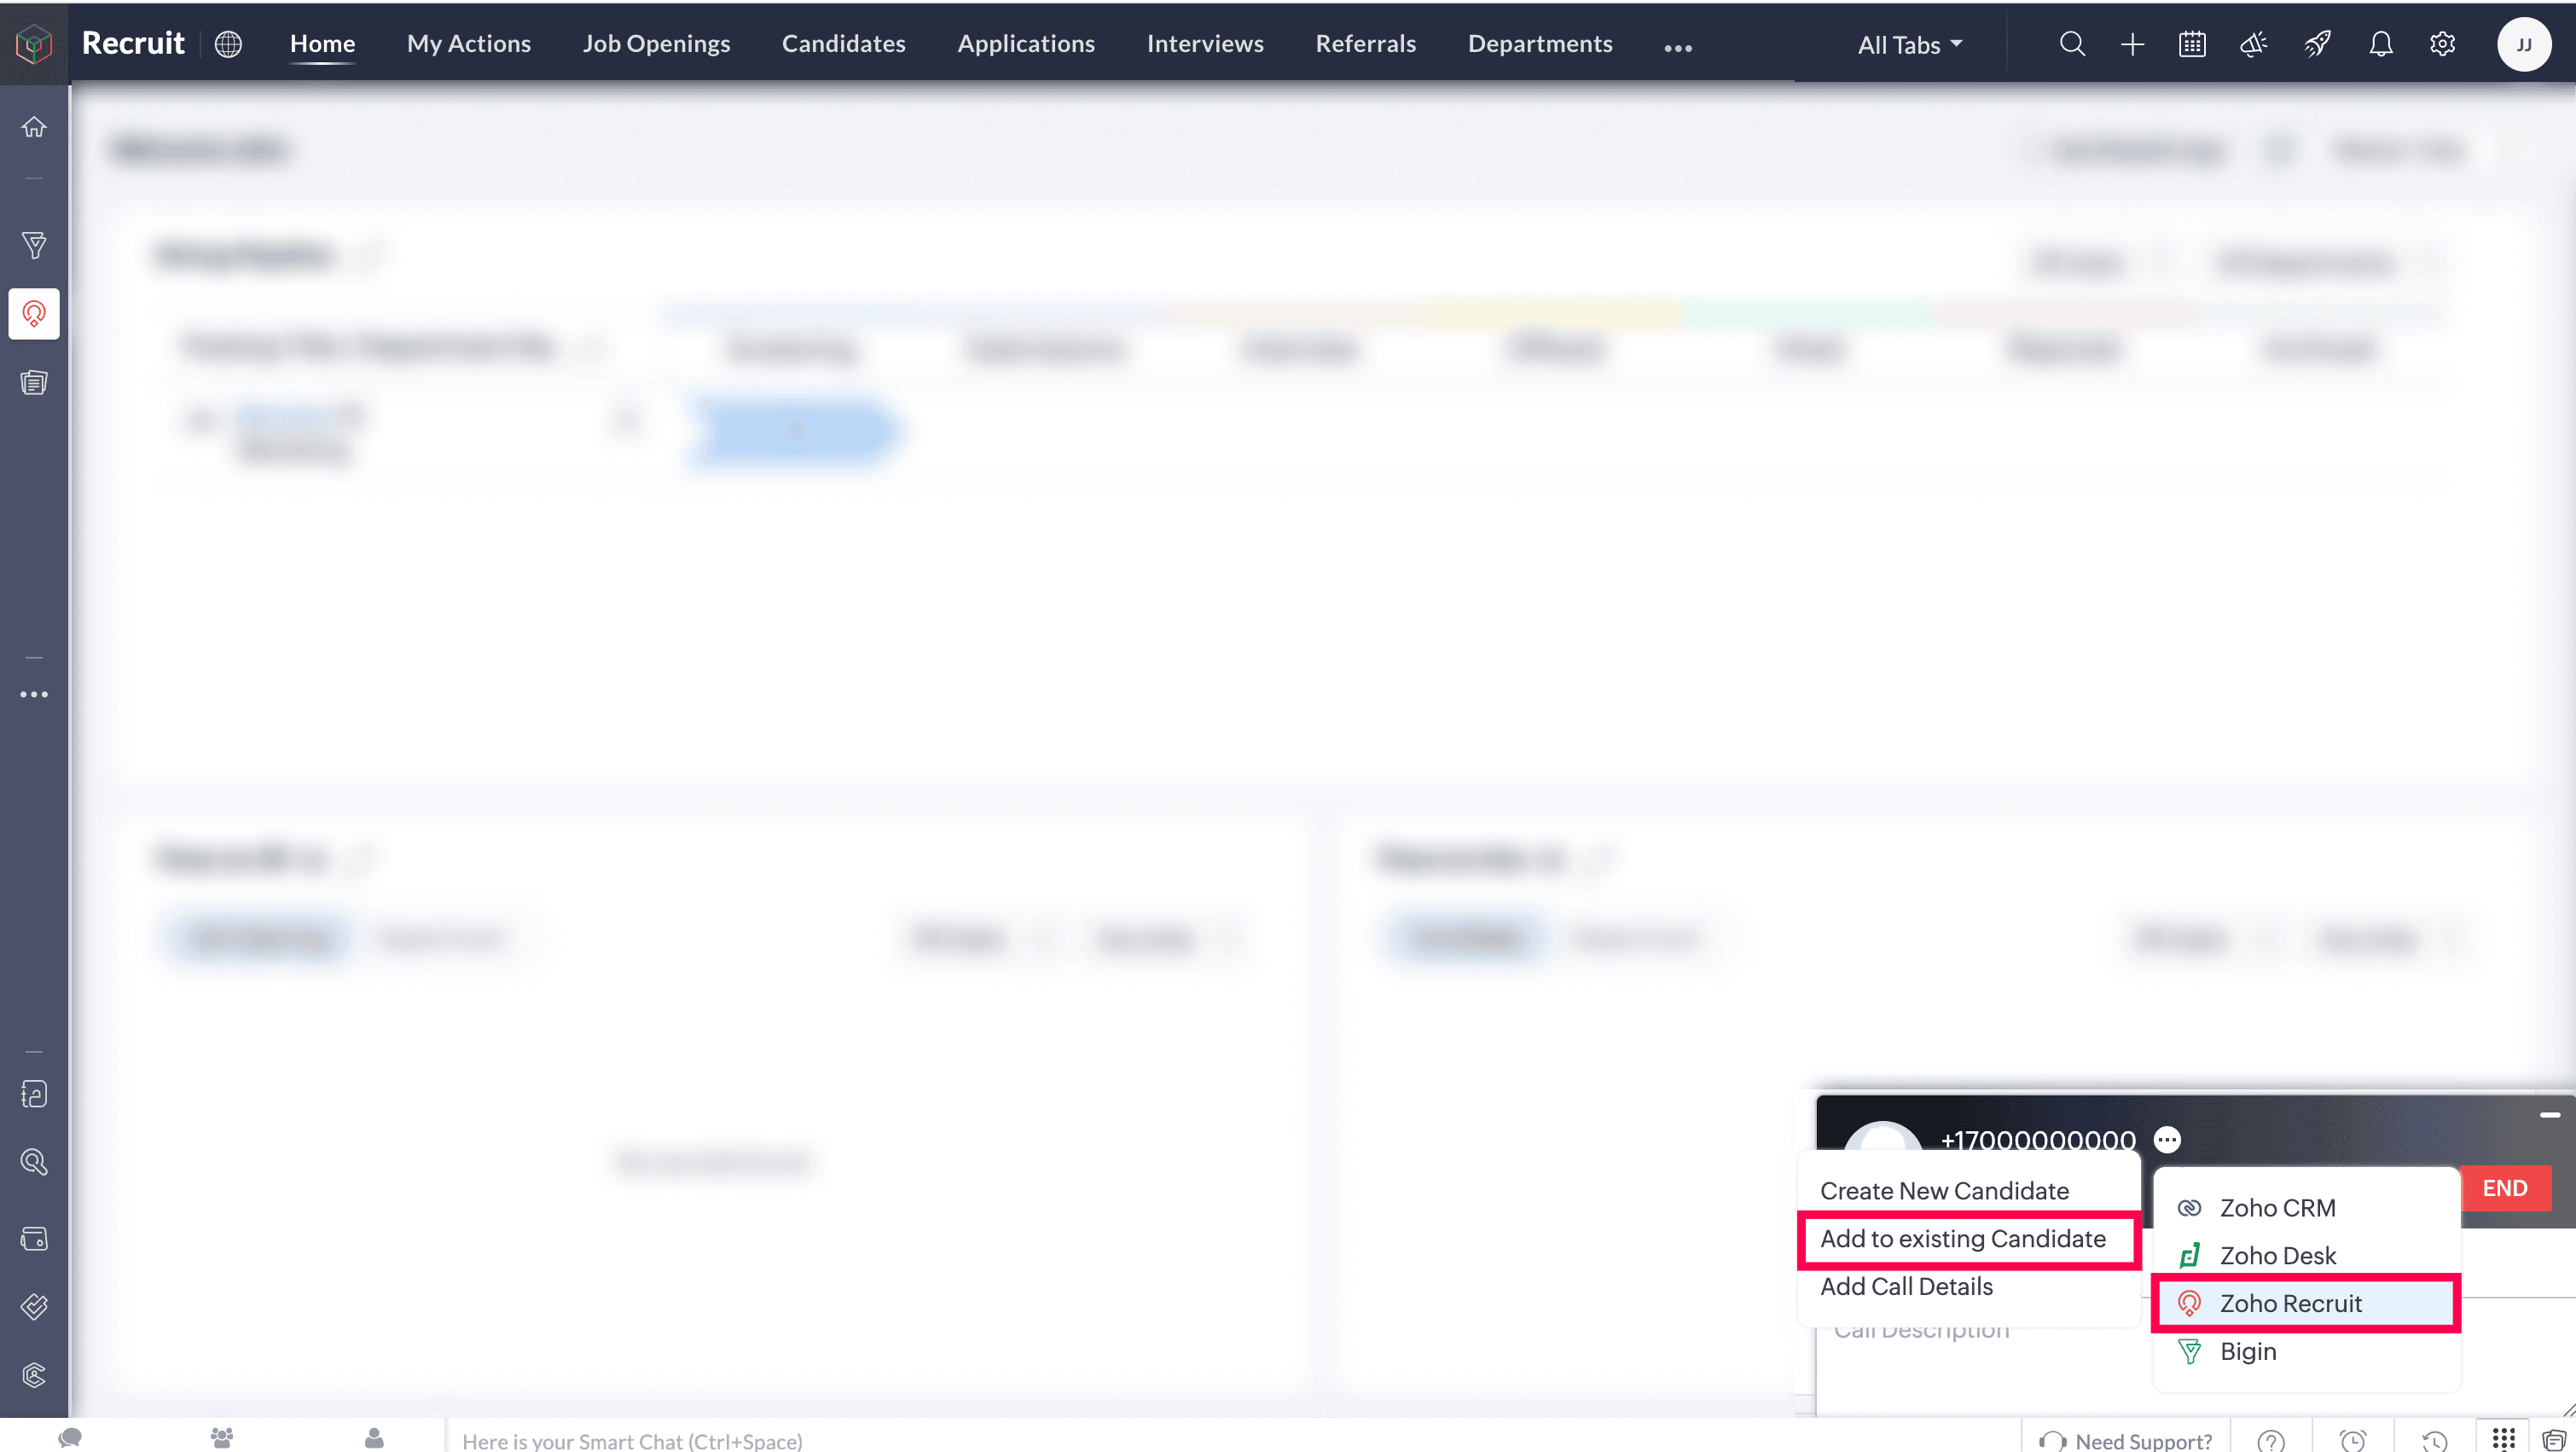Go to home icon in left sidebar
Screen dimensions: 2576x1452
click(34, 127)
